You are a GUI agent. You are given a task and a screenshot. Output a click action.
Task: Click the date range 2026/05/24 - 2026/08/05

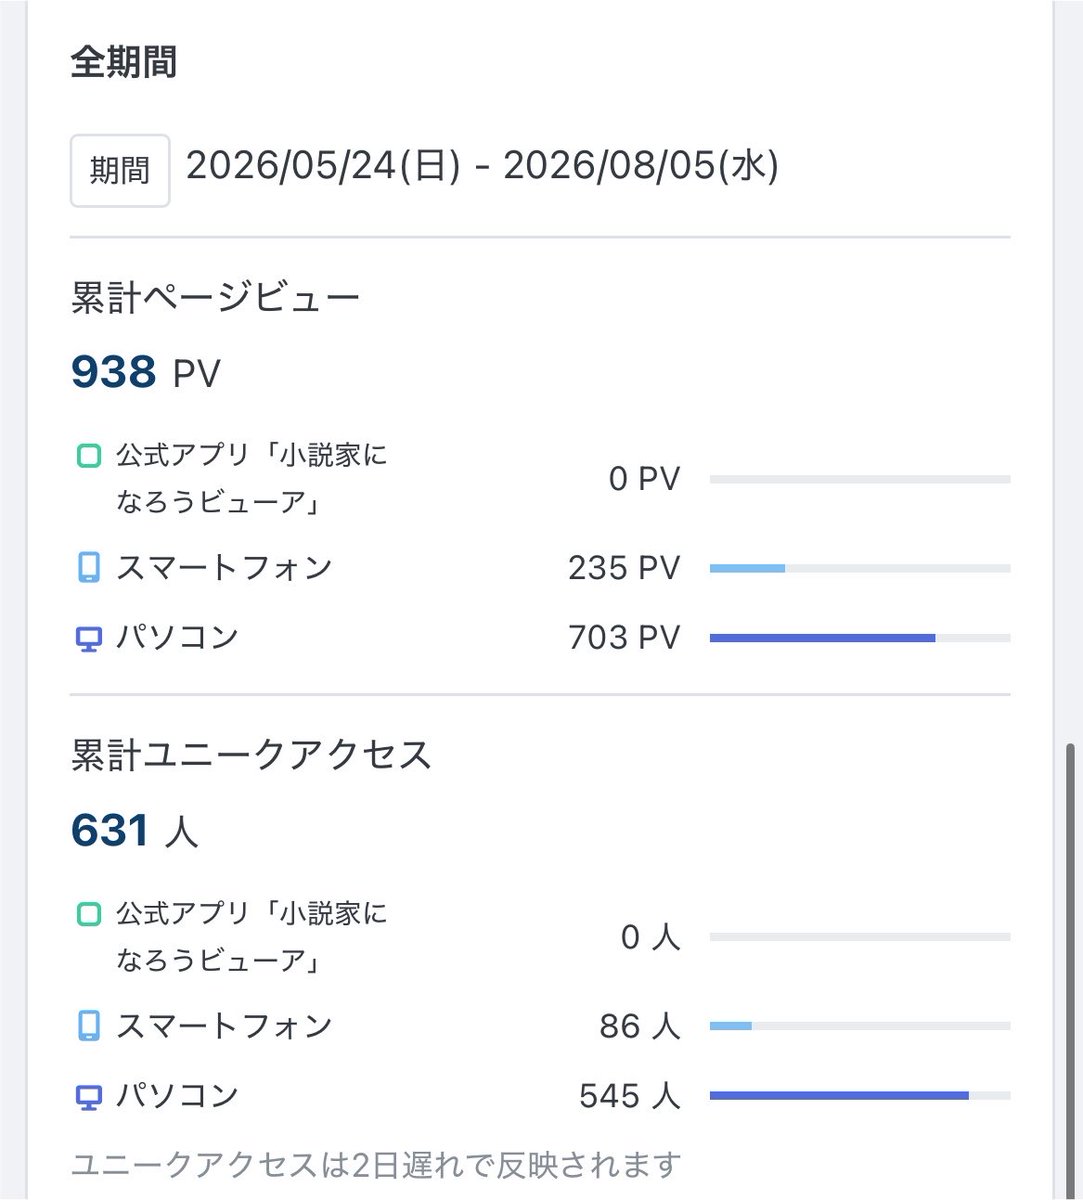(482, 167)
